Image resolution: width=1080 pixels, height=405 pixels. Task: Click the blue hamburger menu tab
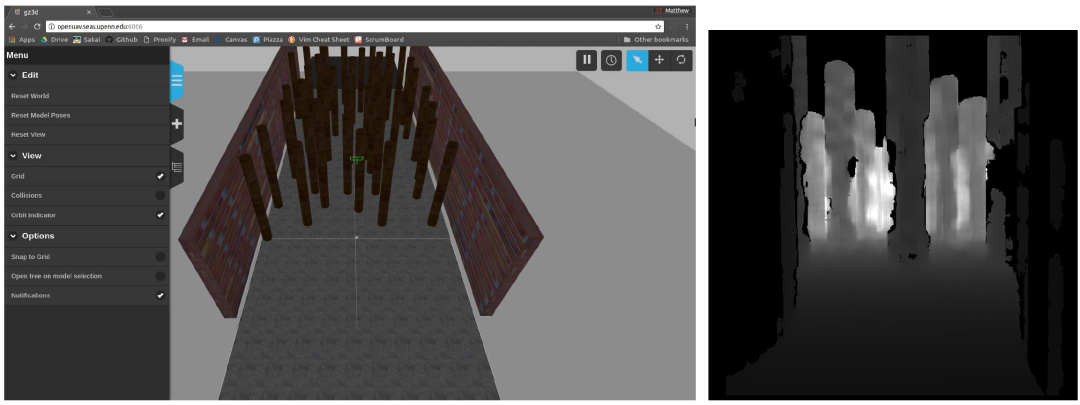177,81
